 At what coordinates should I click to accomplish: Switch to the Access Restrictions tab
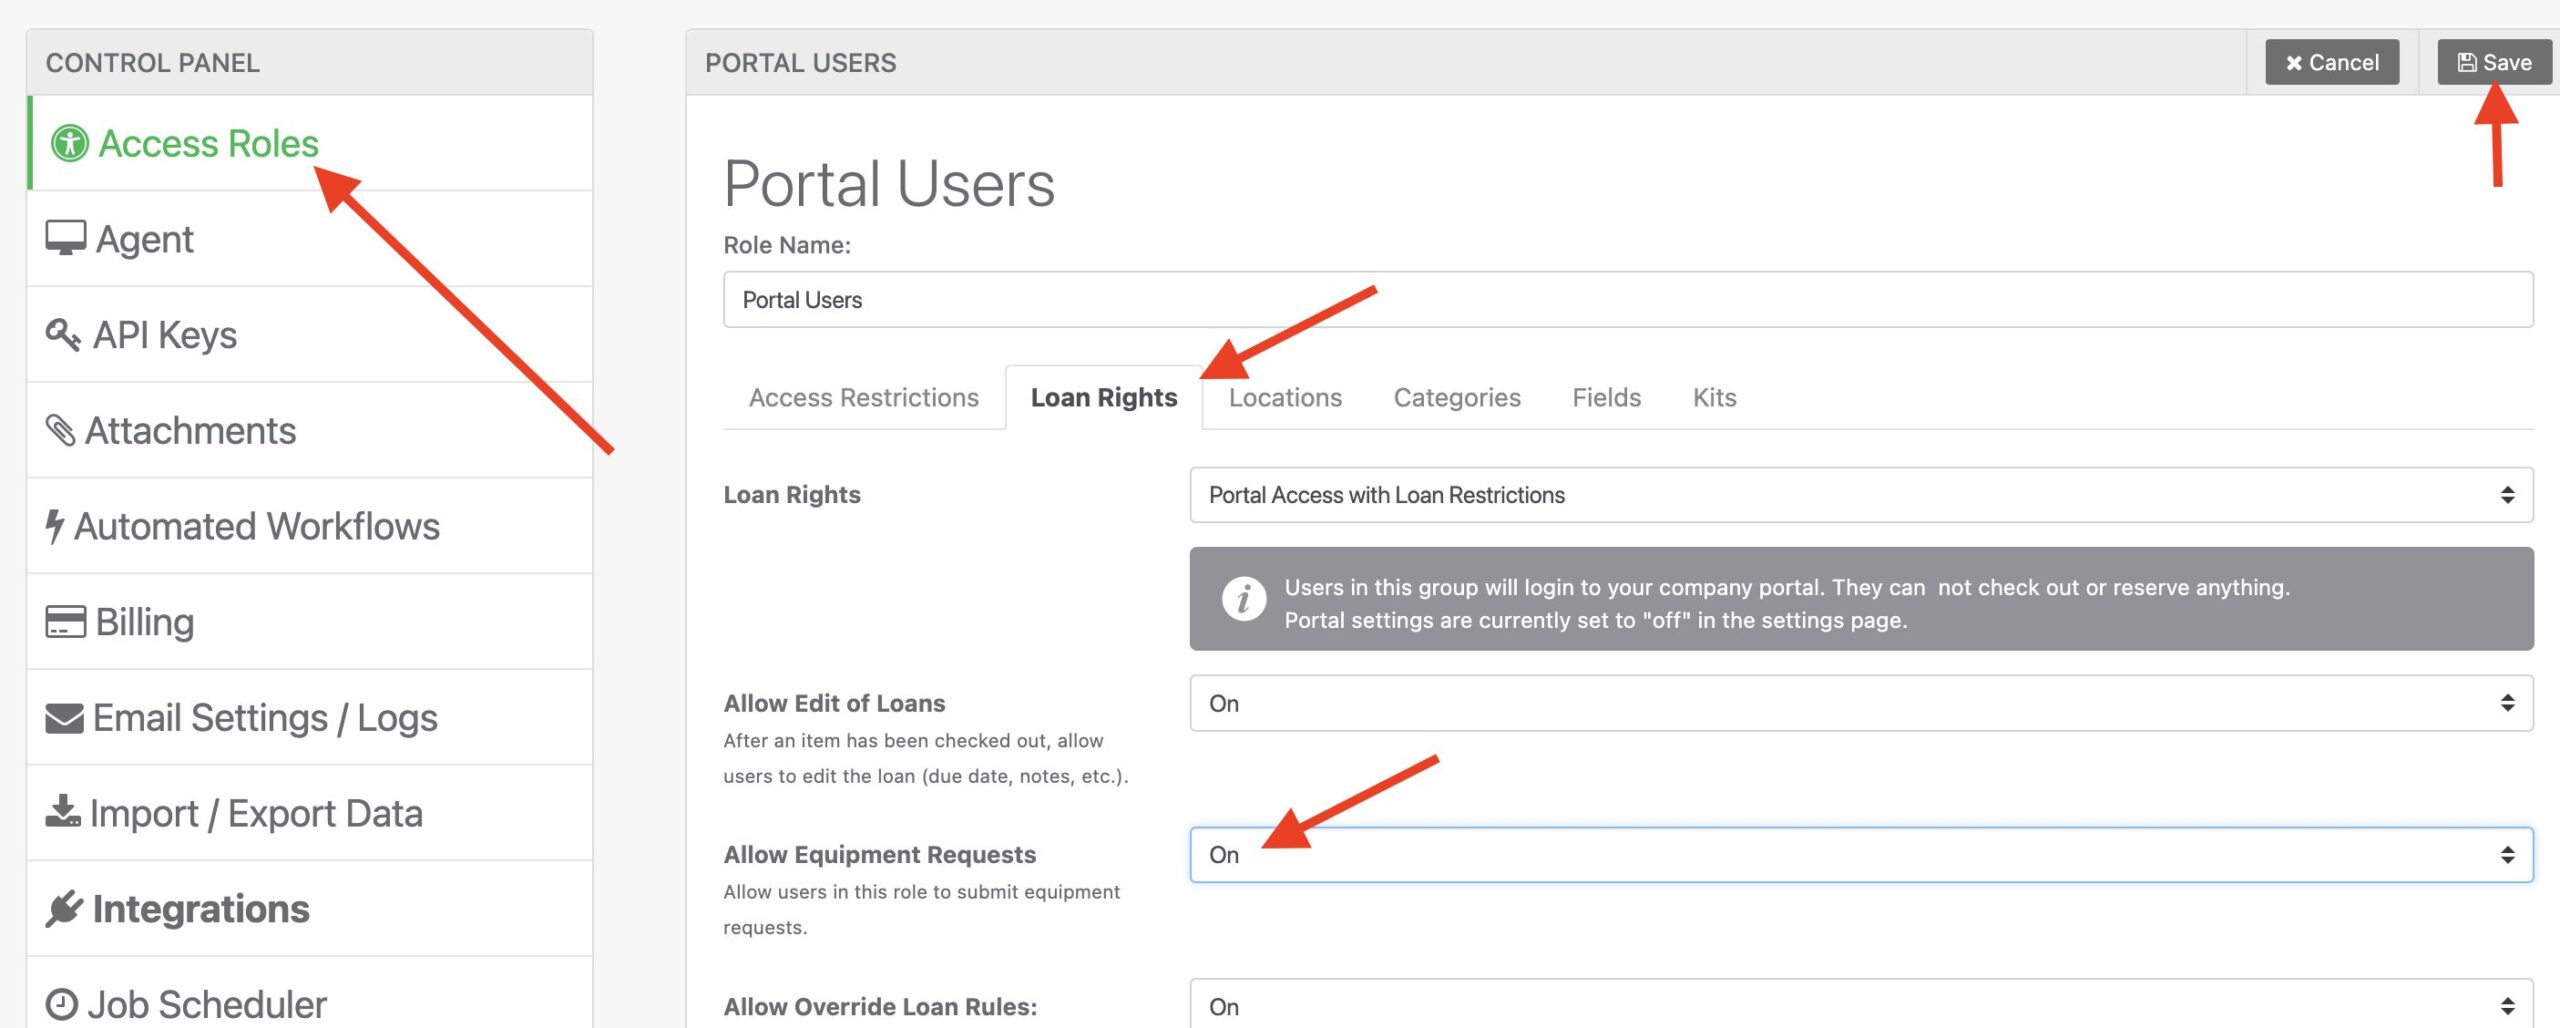click(x=864, y=397)
